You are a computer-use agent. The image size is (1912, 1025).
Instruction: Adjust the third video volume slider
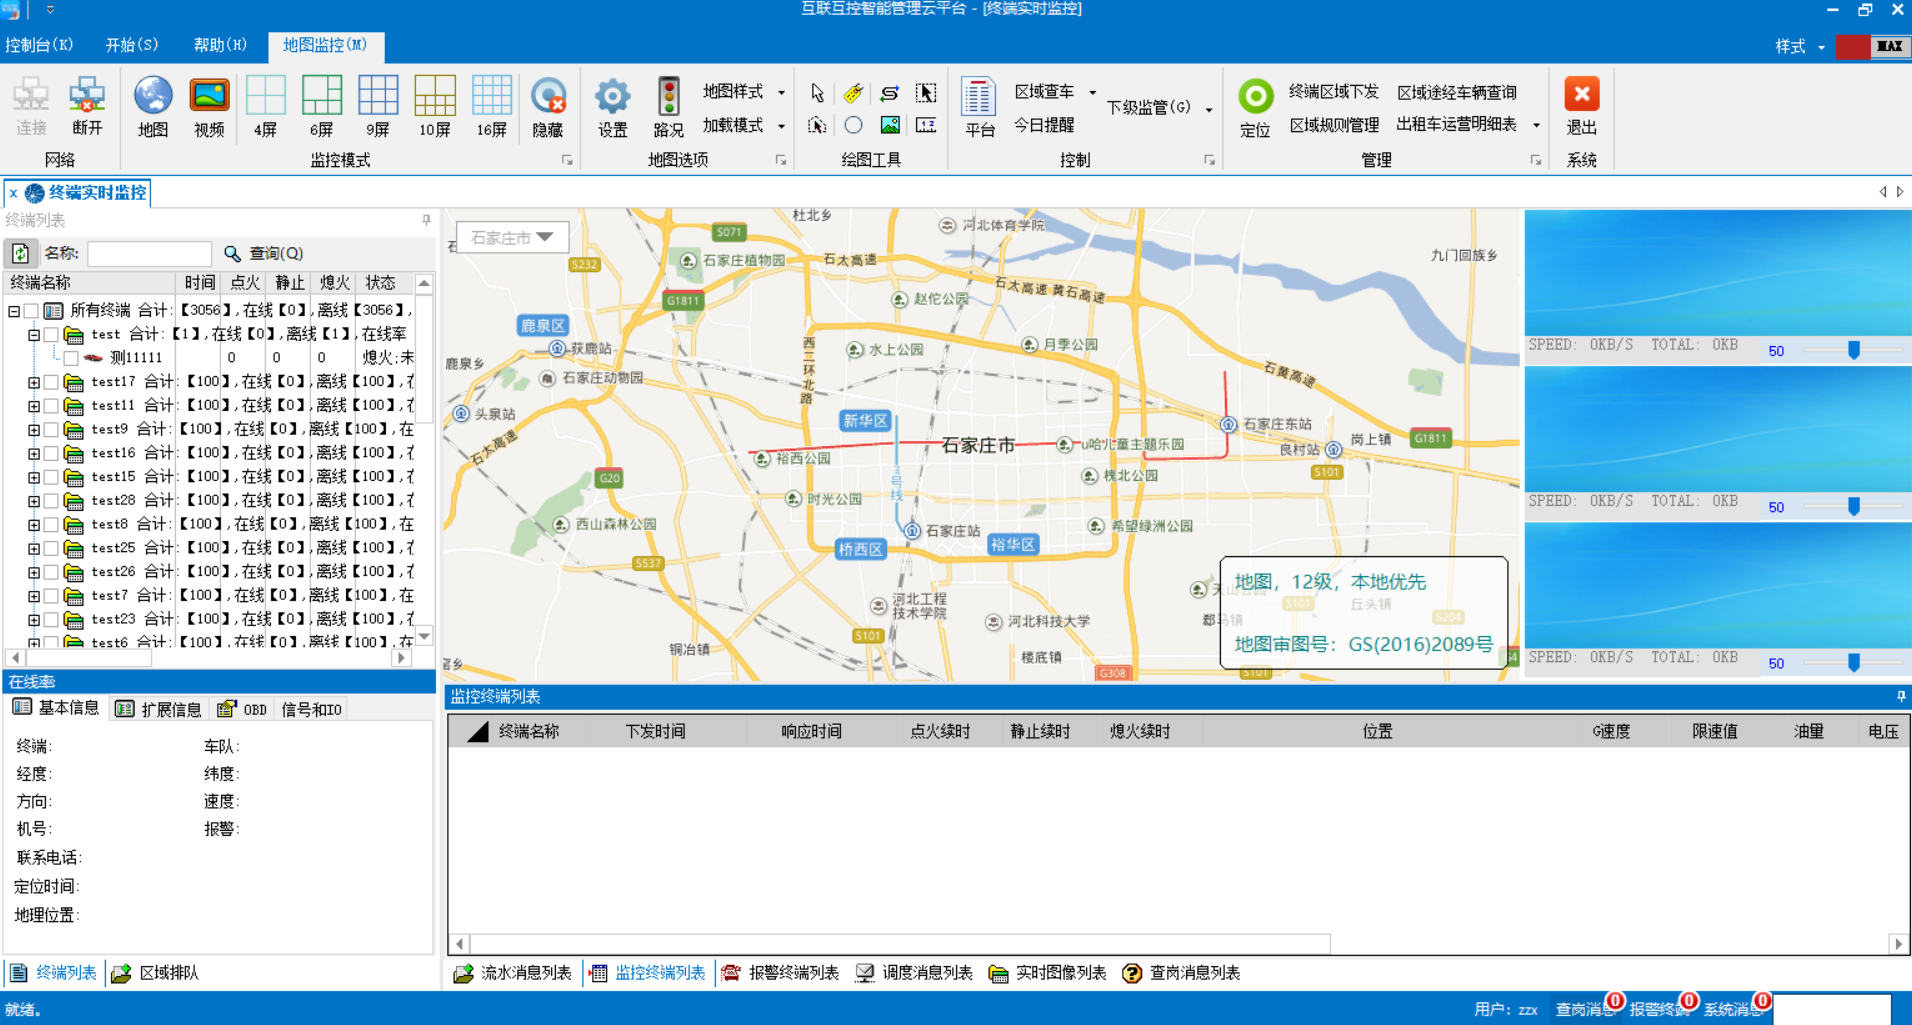point(1854,662)
